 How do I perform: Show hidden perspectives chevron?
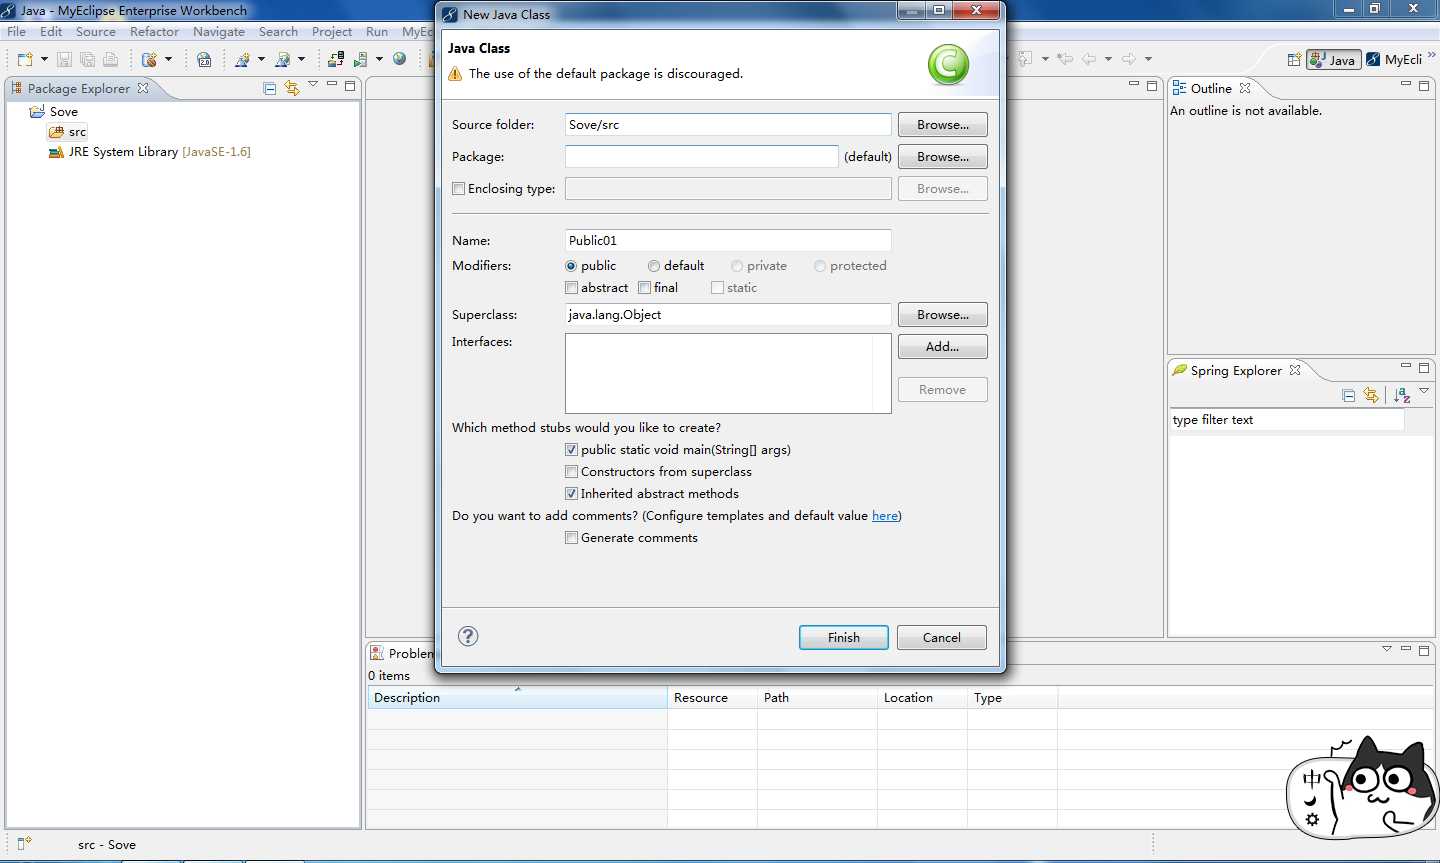(x=1432, y=56)
